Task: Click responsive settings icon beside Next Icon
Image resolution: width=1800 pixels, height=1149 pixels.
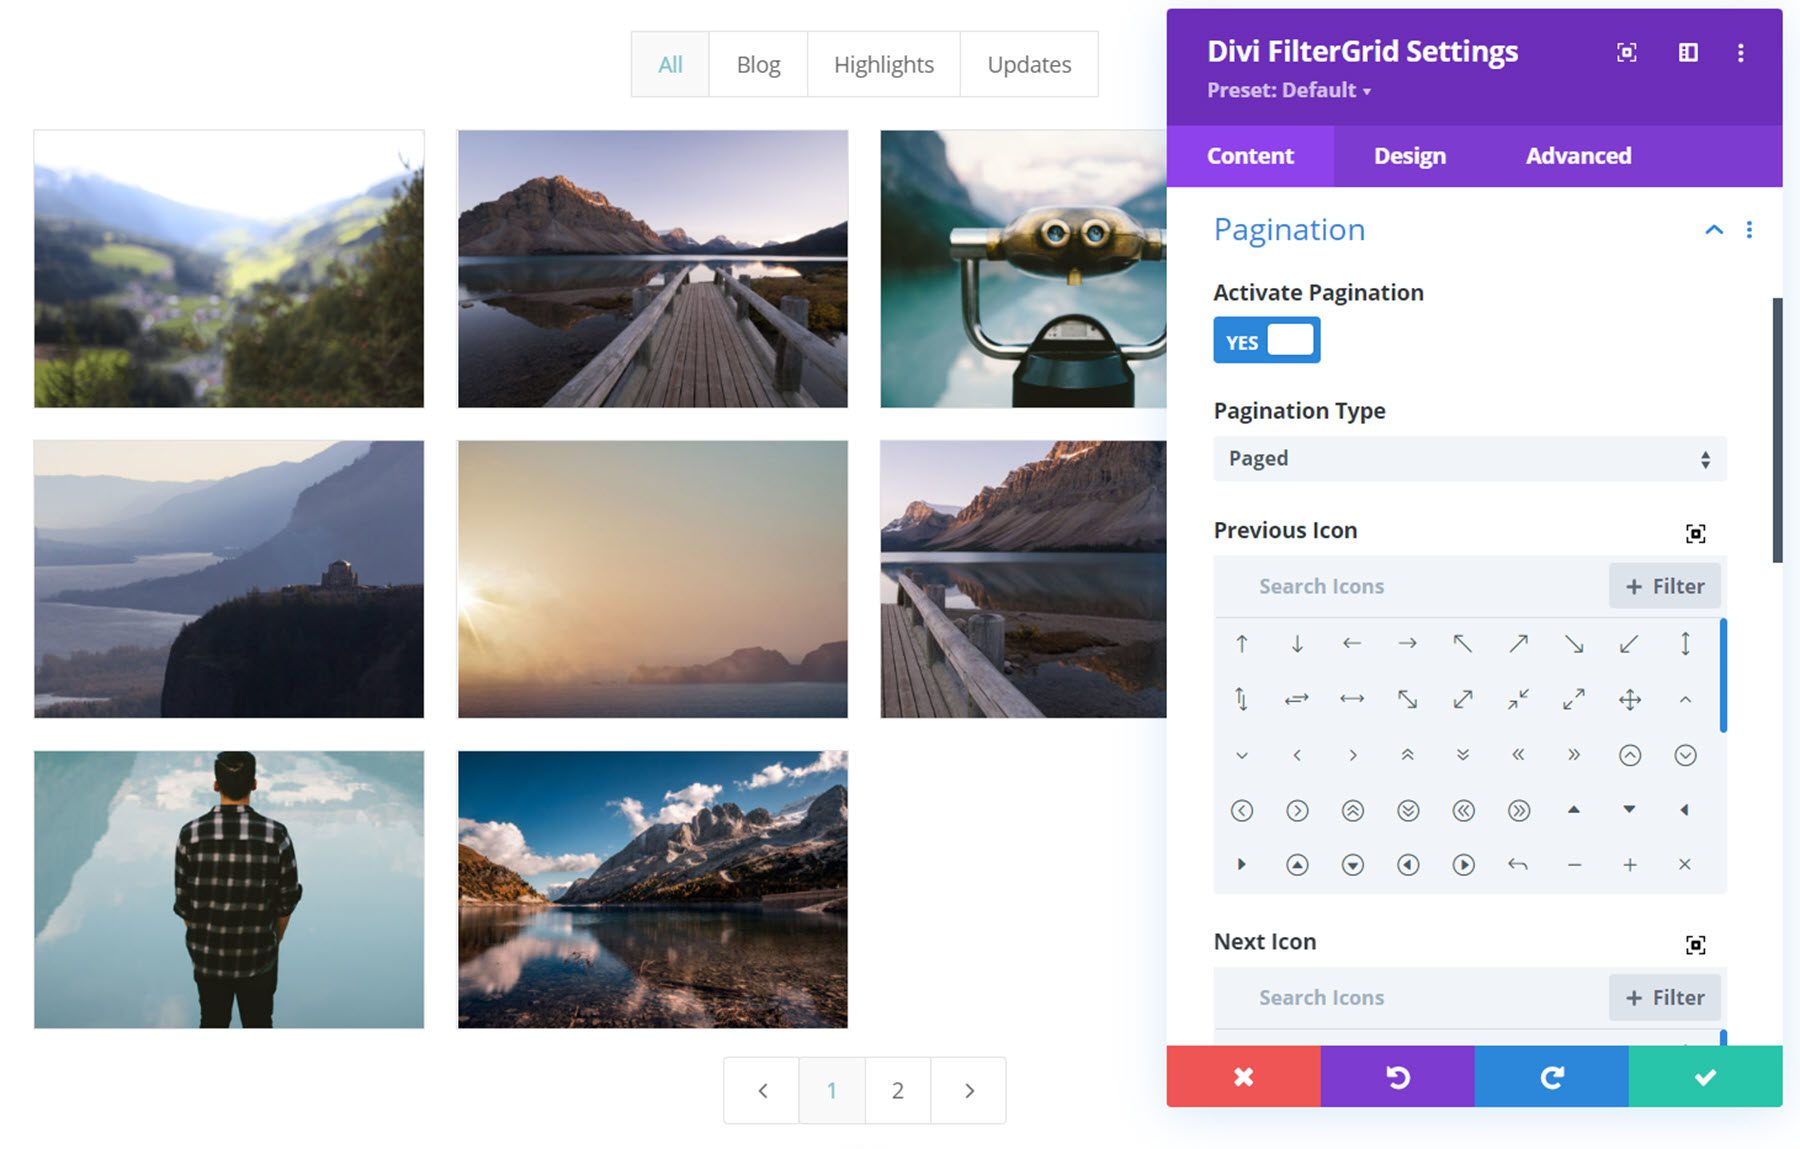Action: (1694, 943)
